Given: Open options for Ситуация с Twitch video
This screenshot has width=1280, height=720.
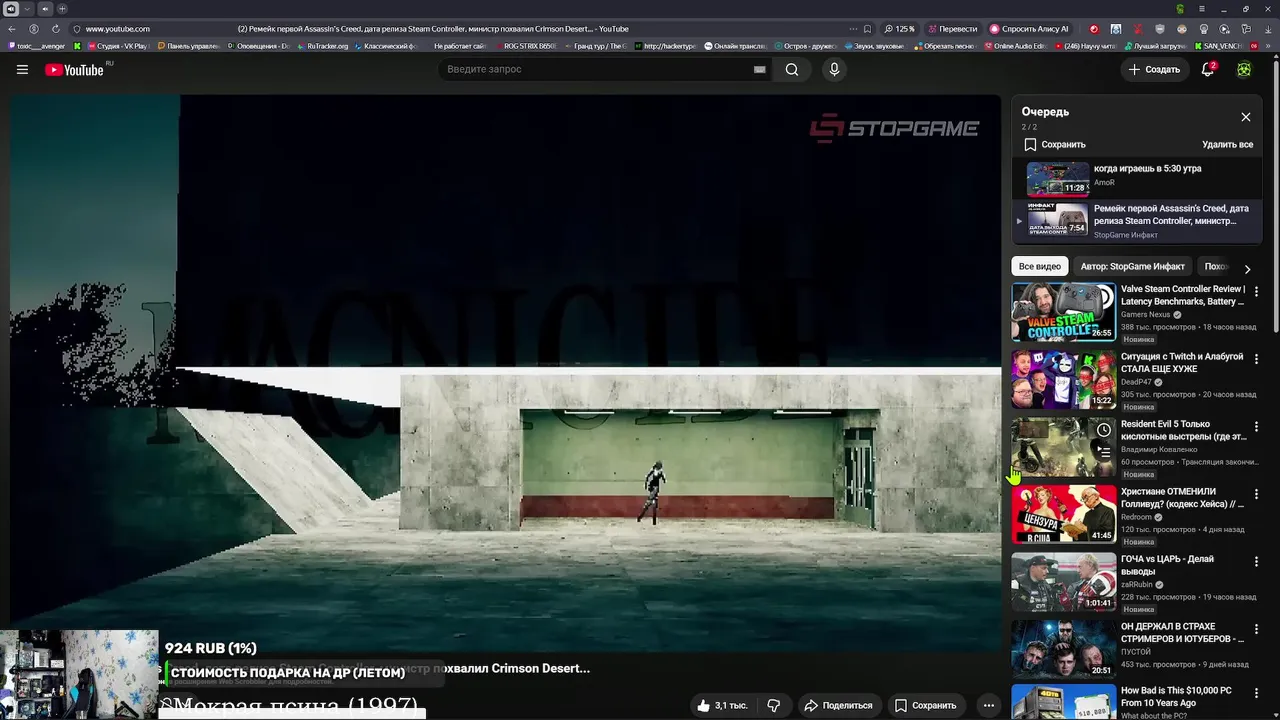Looking at the screenshot, I should [1257, 358].
